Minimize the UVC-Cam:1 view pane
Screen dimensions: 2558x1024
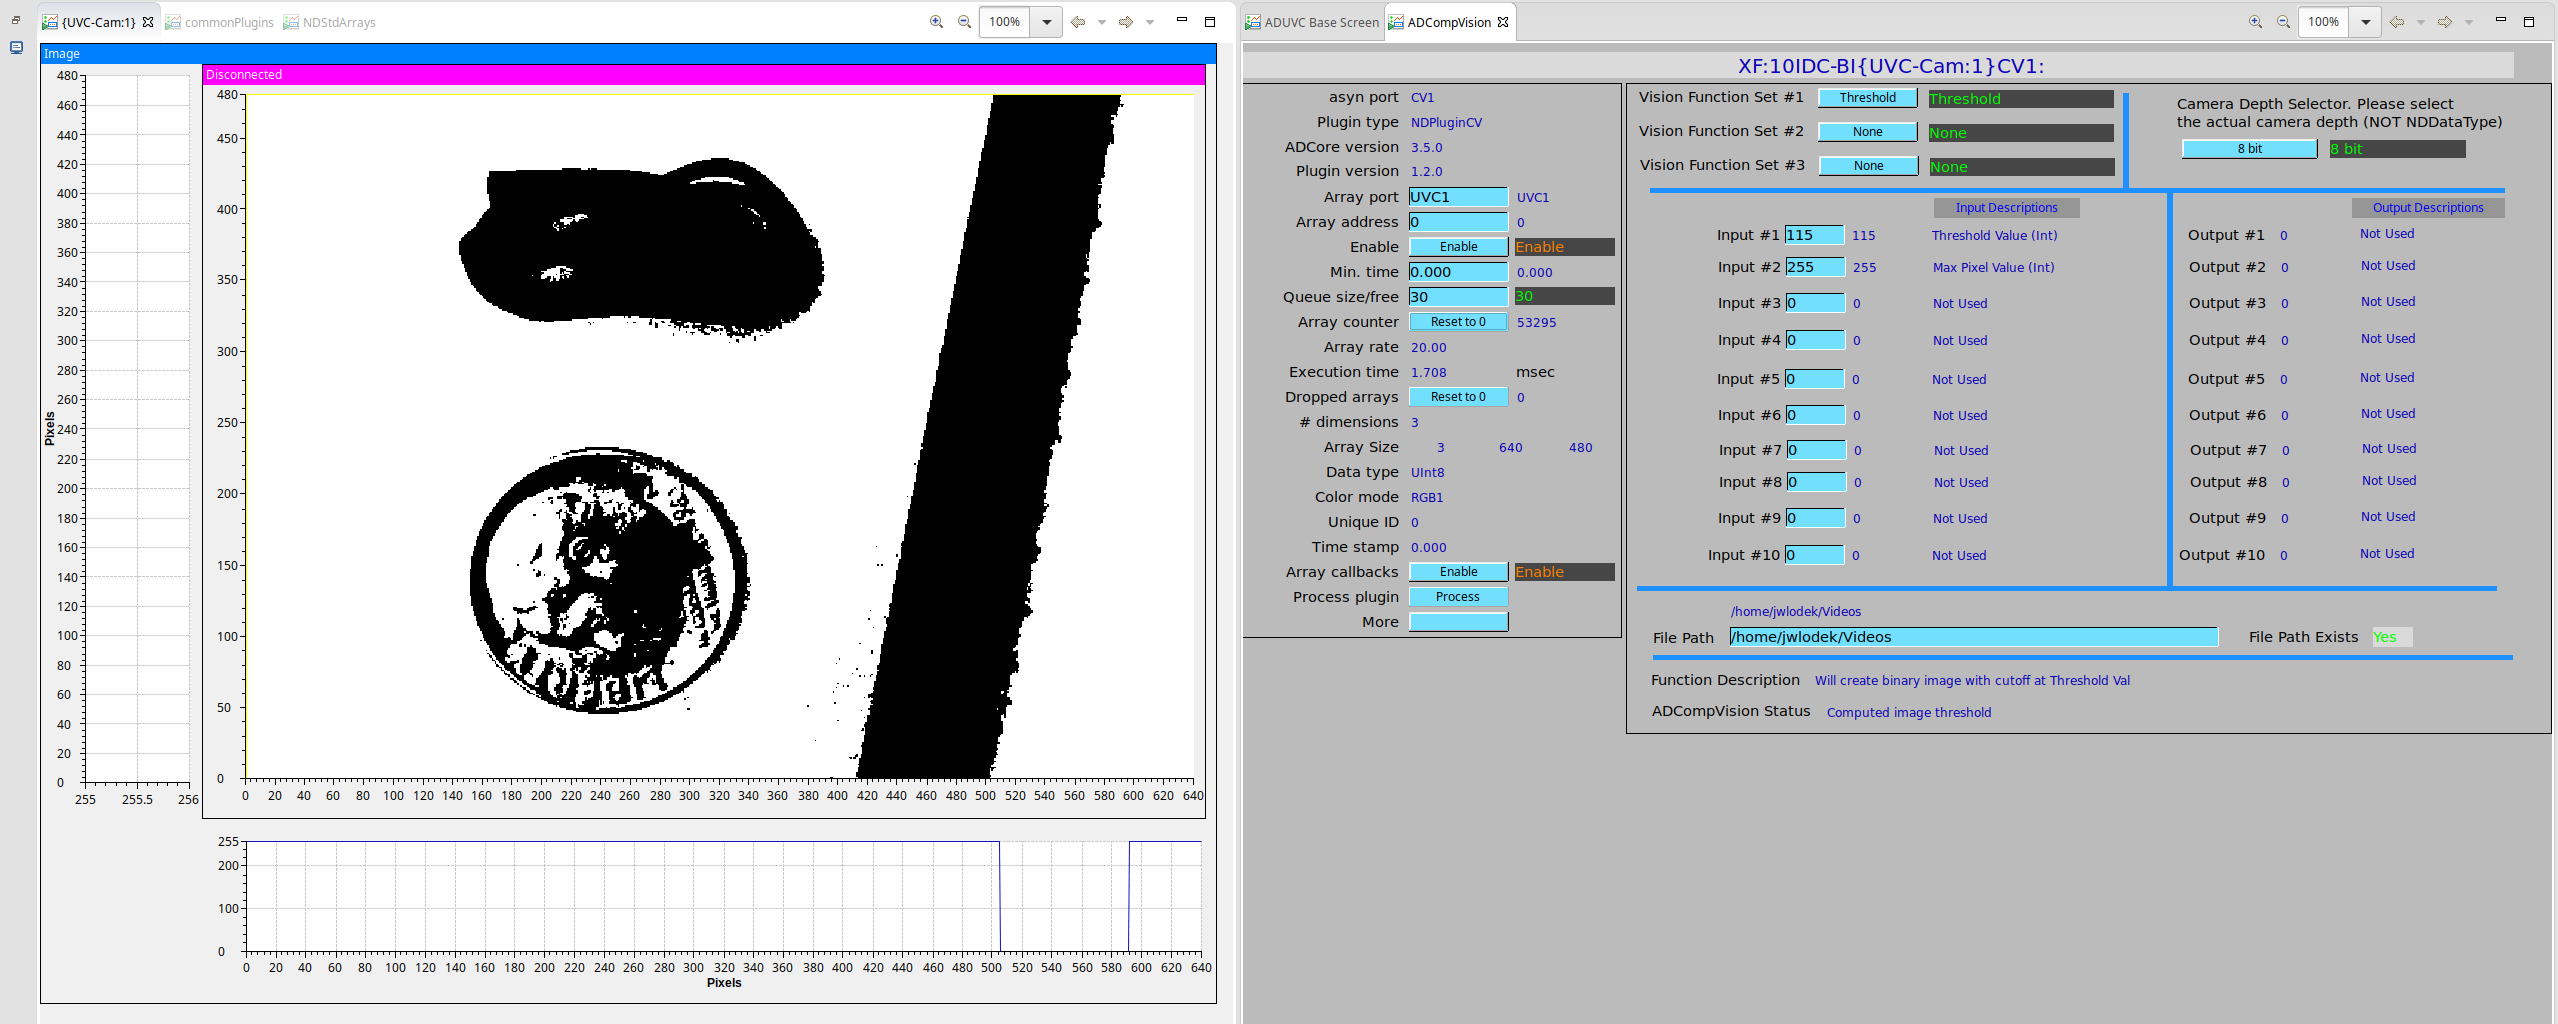[x=1181, y=21]
